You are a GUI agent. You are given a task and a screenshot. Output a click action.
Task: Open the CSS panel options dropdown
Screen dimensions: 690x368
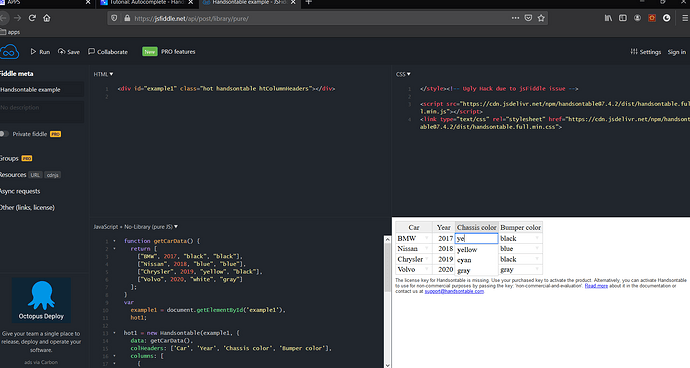pos(403,74)
